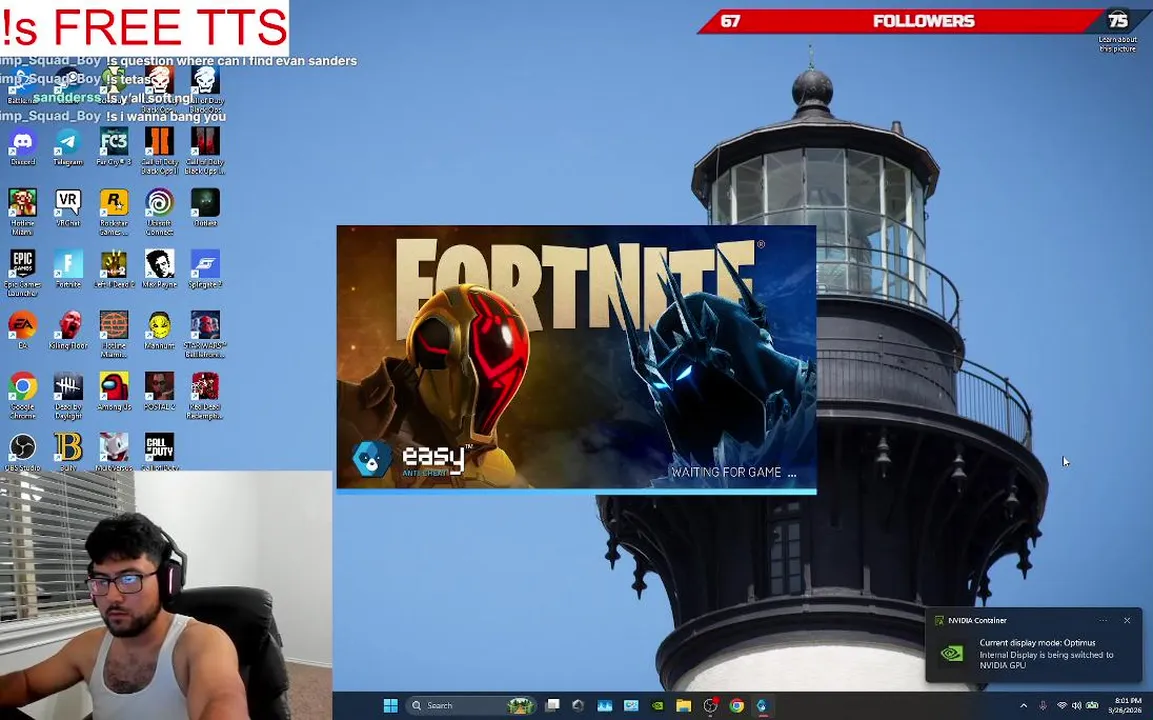Open the volume tray icon
Screen dimensions: 1153x720
point(1077,706)
